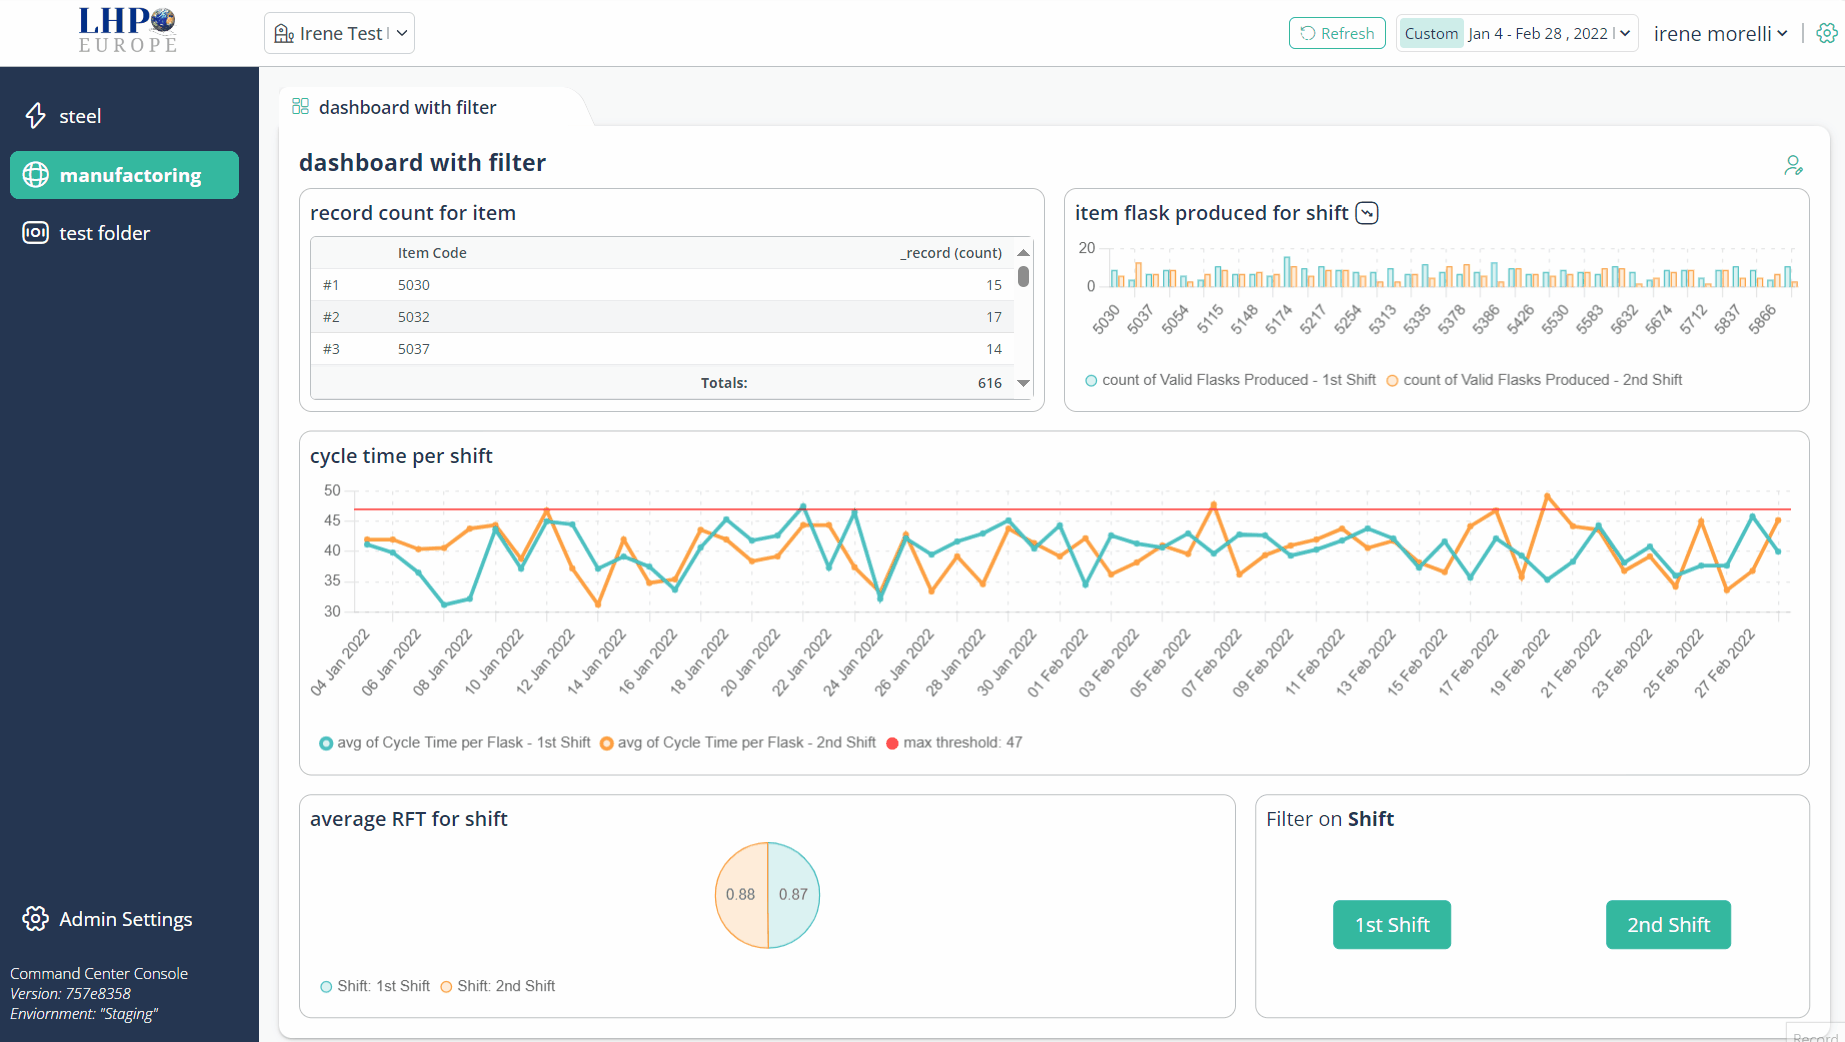
Task: Open the Jan 4 - Feb 28, 2022 date picker
Action: (1549, 34)
